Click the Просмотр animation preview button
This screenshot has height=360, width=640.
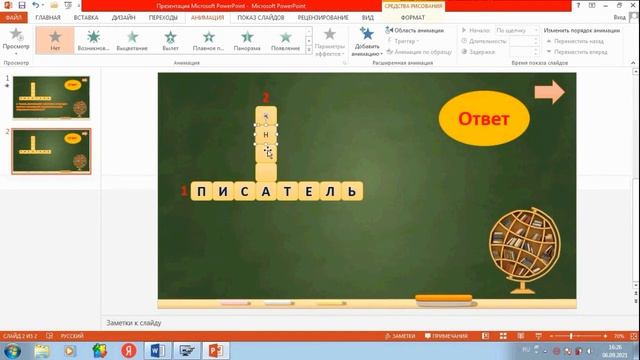16,41
